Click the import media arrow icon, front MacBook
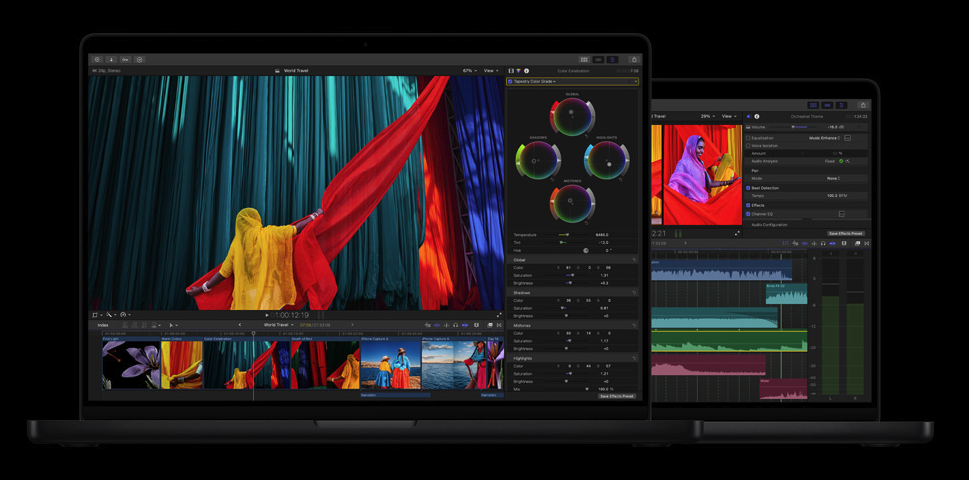Viewport: 969px width, 480px height. 111,59
